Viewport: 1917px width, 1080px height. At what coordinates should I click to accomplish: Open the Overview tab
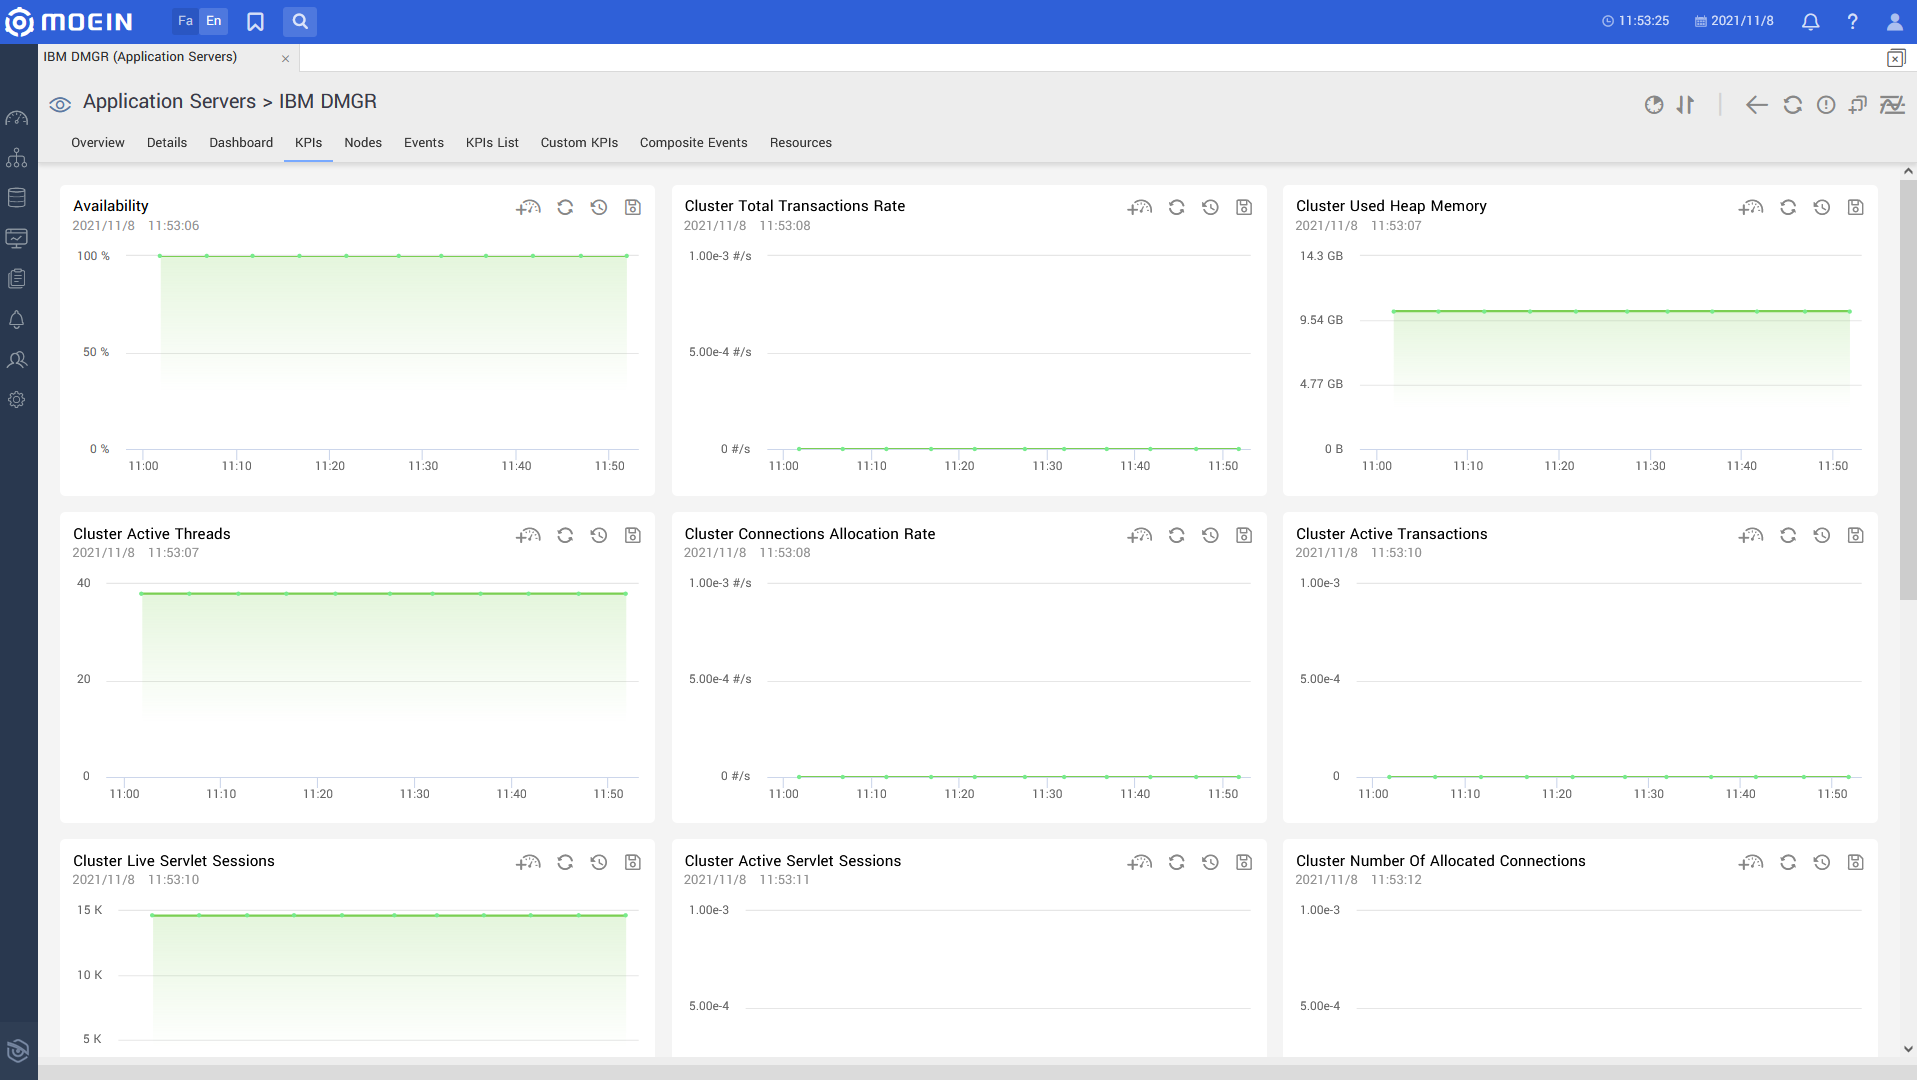98,143
